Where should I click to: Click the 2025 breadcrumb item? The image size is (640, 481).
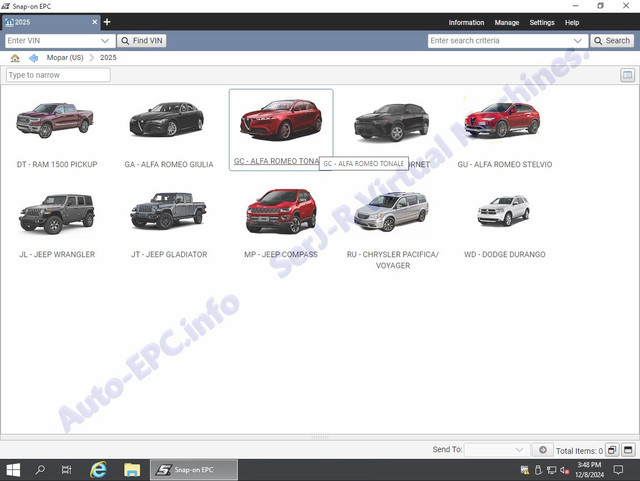click(x=108, y=58)
